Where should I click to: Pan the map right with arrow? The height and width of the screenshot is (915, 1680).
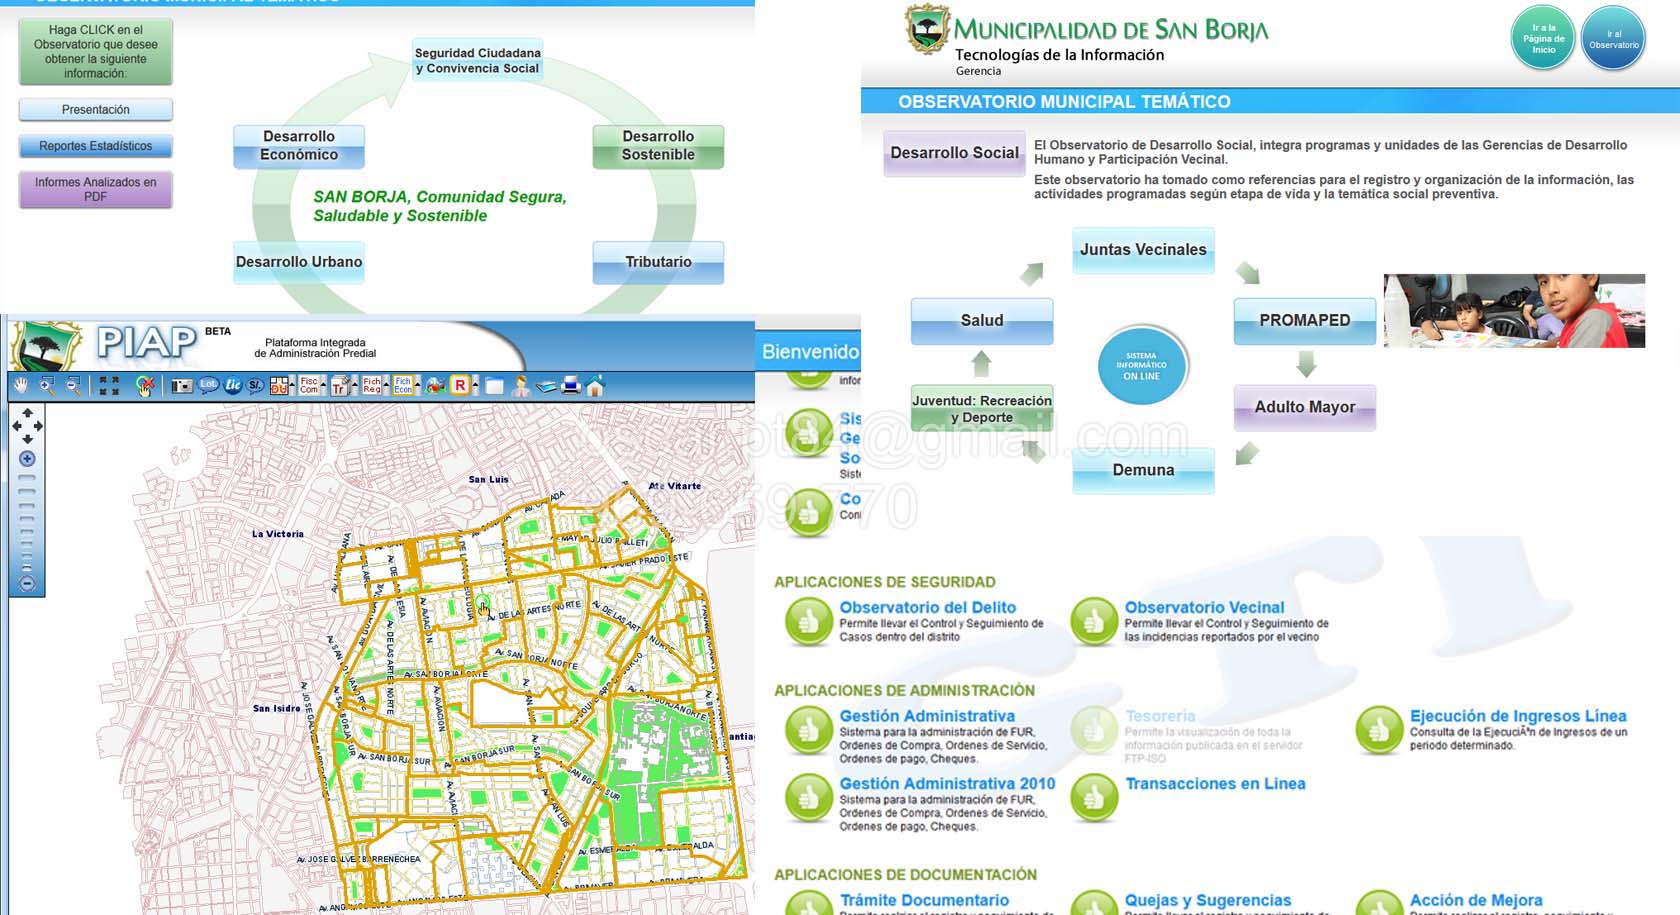click(38, 426)
